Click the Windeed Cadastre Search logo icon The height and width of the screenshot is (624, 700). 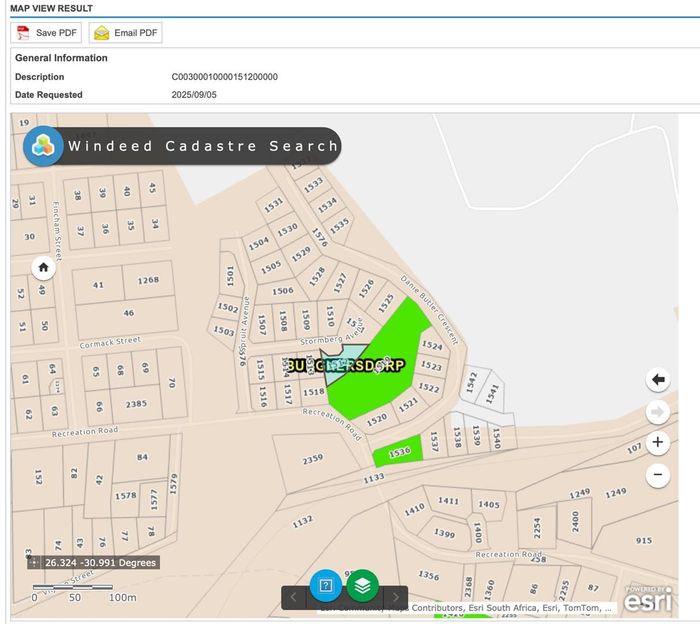(43, 146)
